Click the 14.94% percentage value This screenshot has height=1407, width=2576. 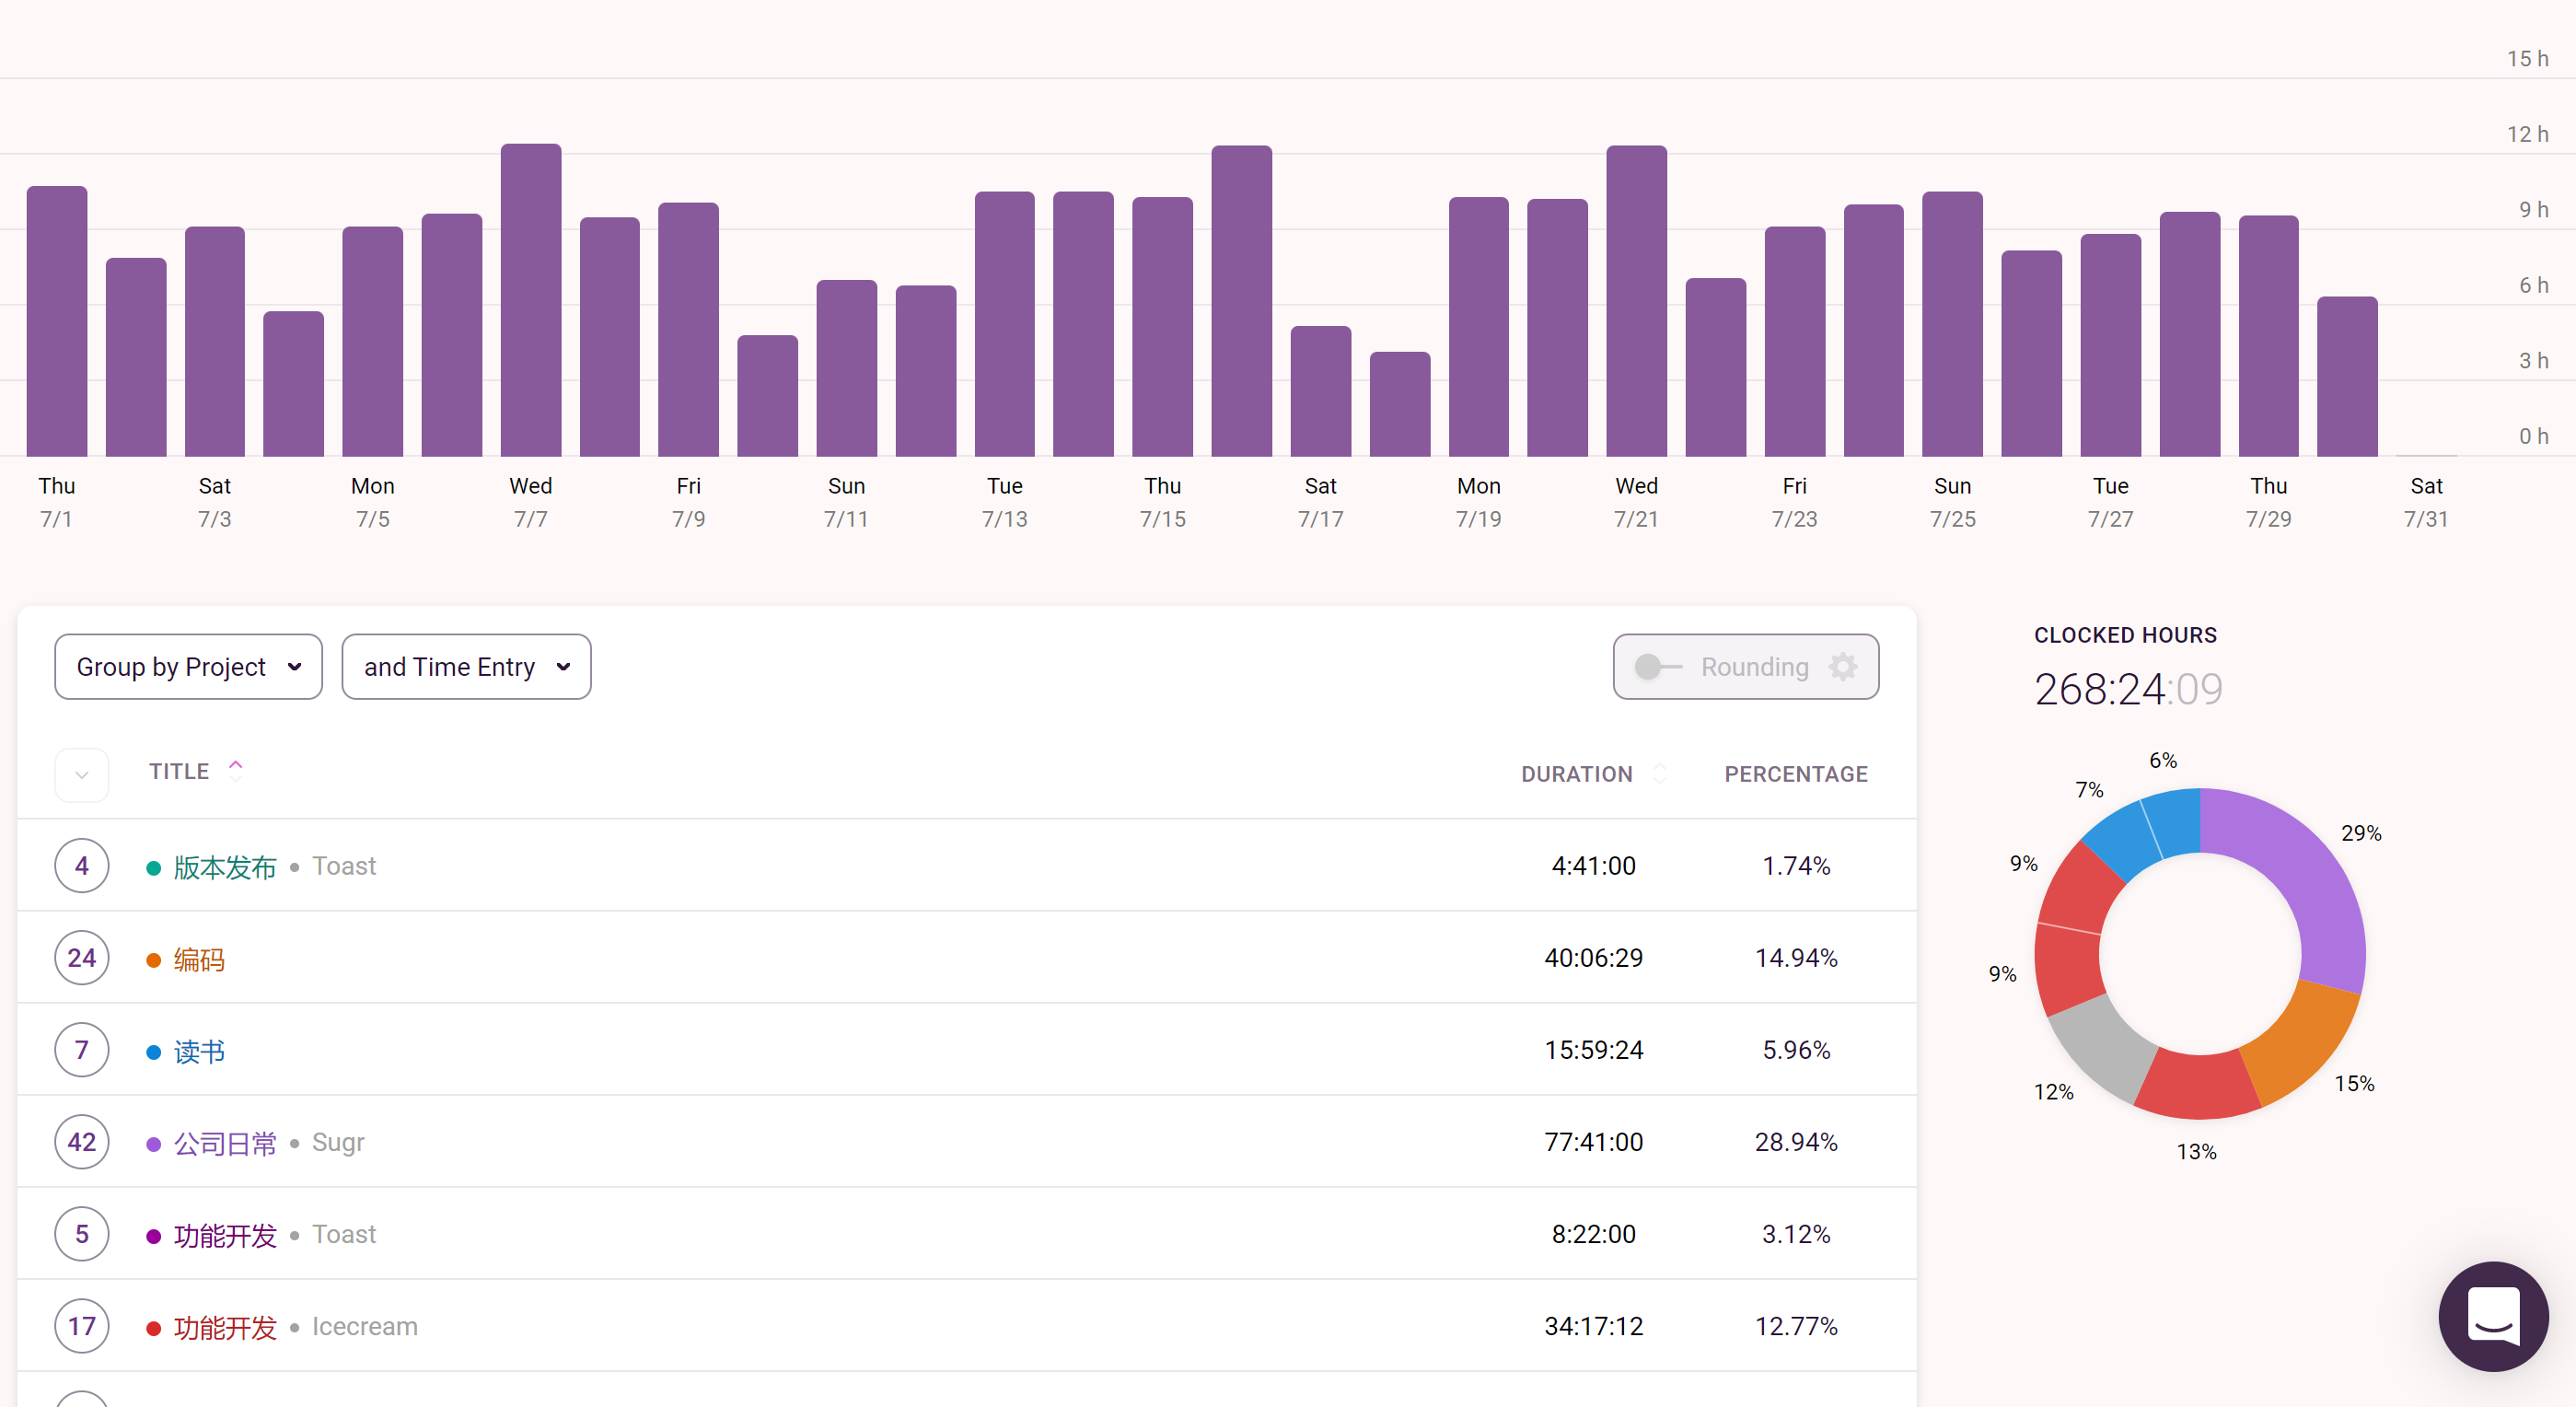(x=1796, y=958)
